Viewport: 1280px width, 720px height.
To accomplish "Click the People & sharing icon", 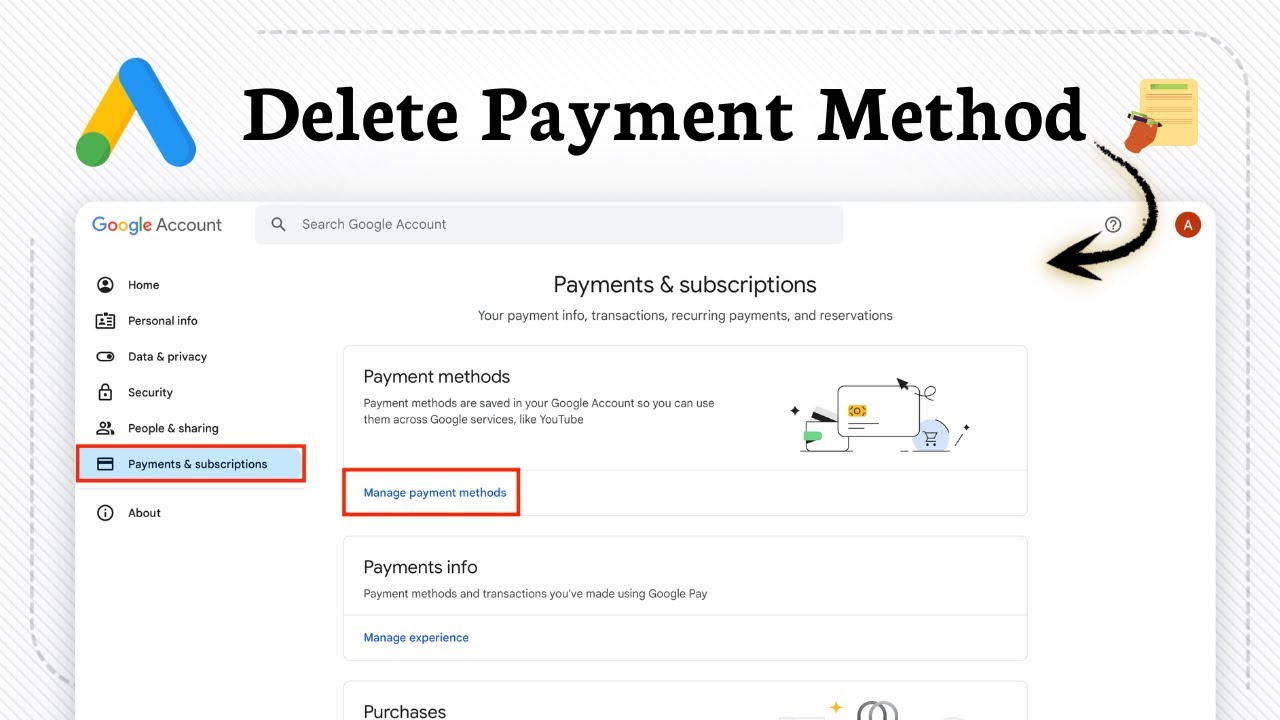I will coord(105,428).
